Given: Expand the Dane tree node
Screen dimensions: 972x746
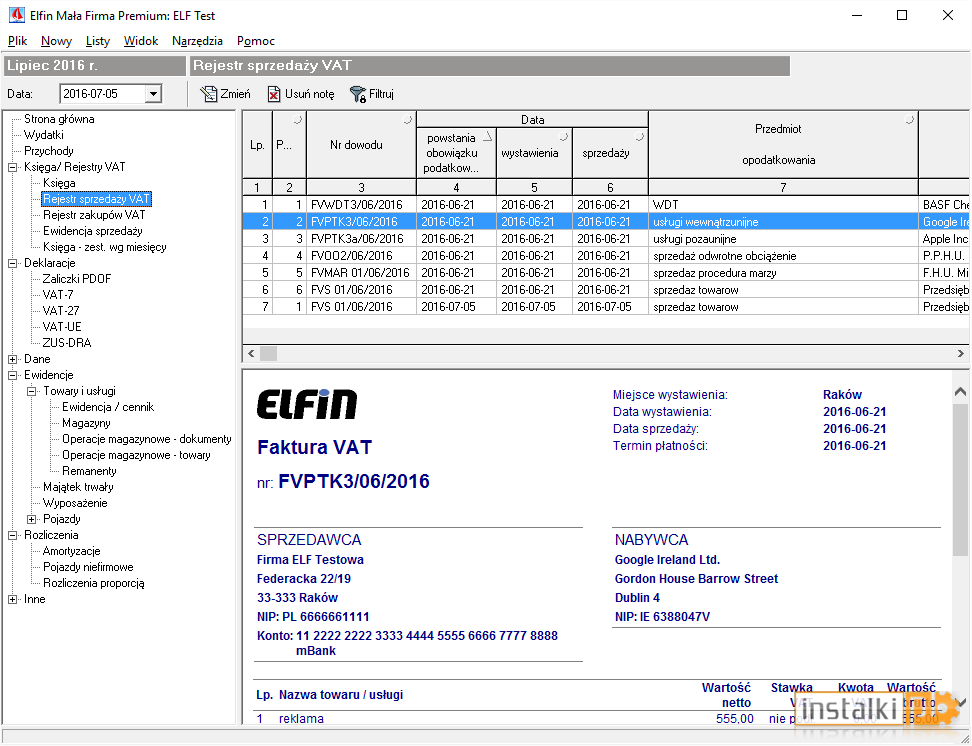Looking at the screenshot, I should point(12,360).
